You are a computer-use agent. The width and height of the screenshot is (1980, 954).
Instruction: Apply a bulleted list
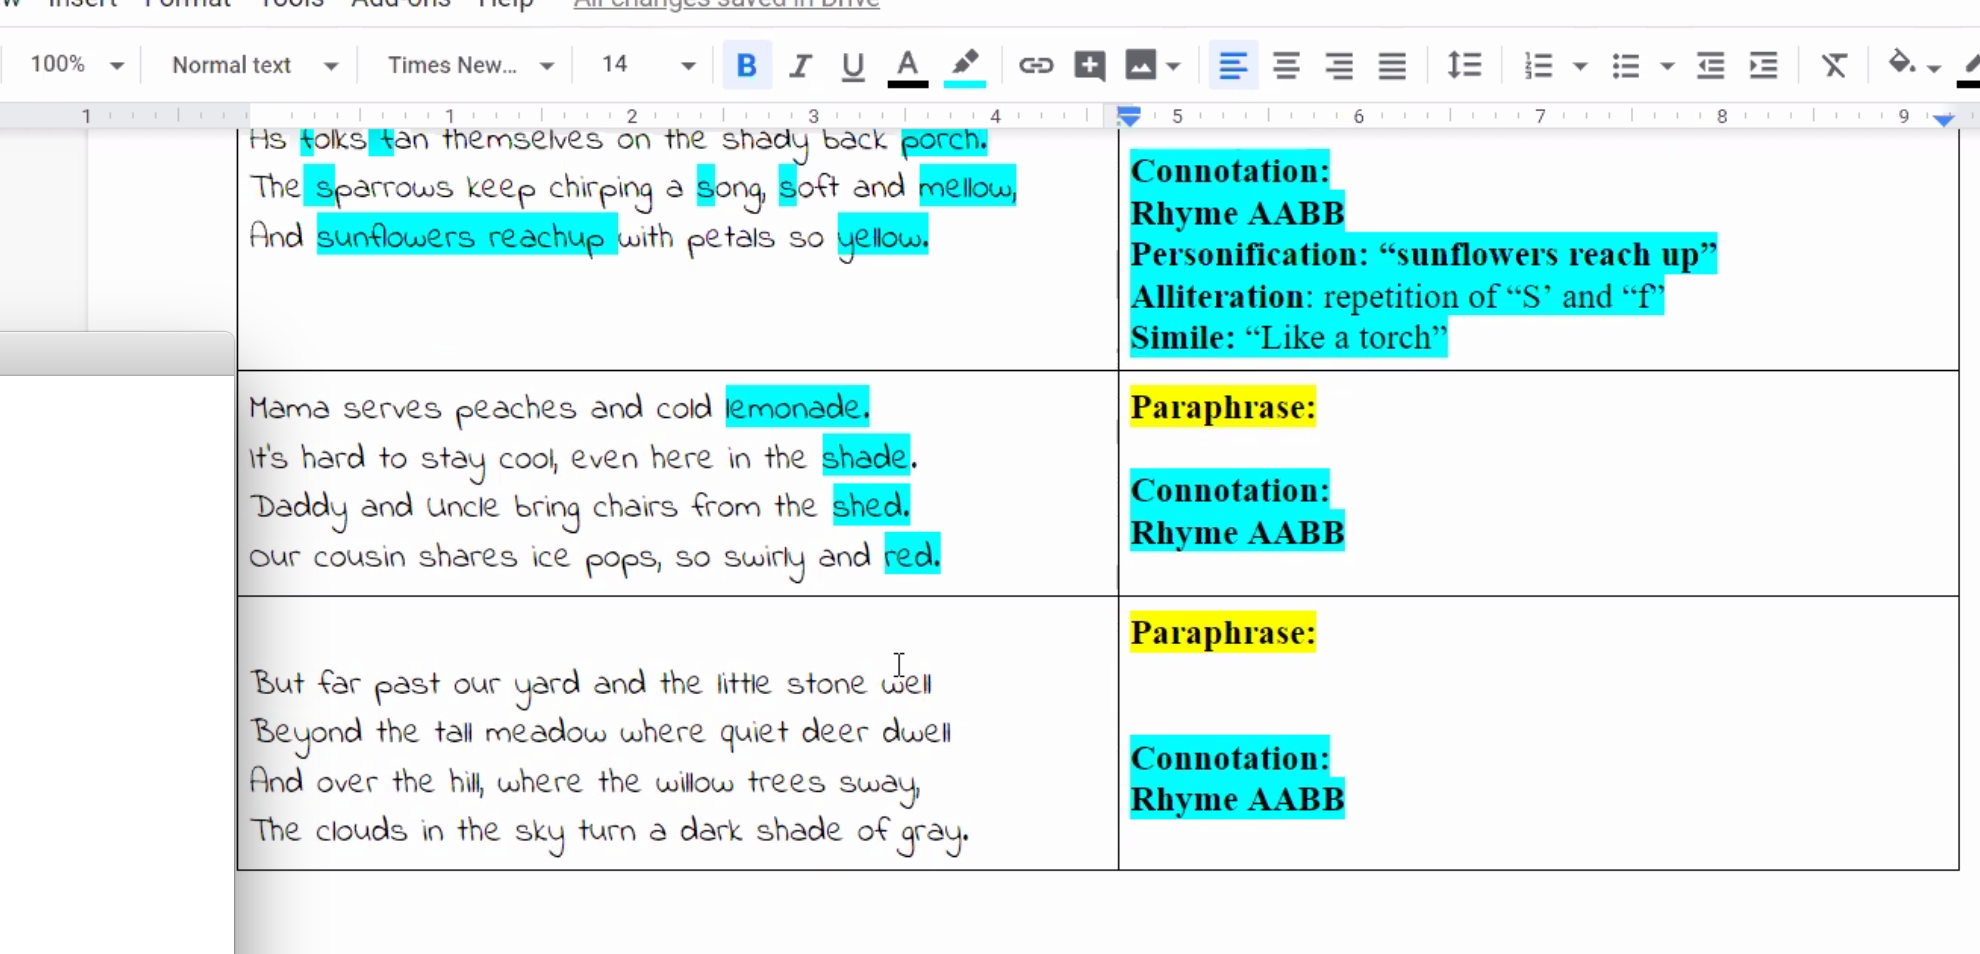click(1626, 66)
